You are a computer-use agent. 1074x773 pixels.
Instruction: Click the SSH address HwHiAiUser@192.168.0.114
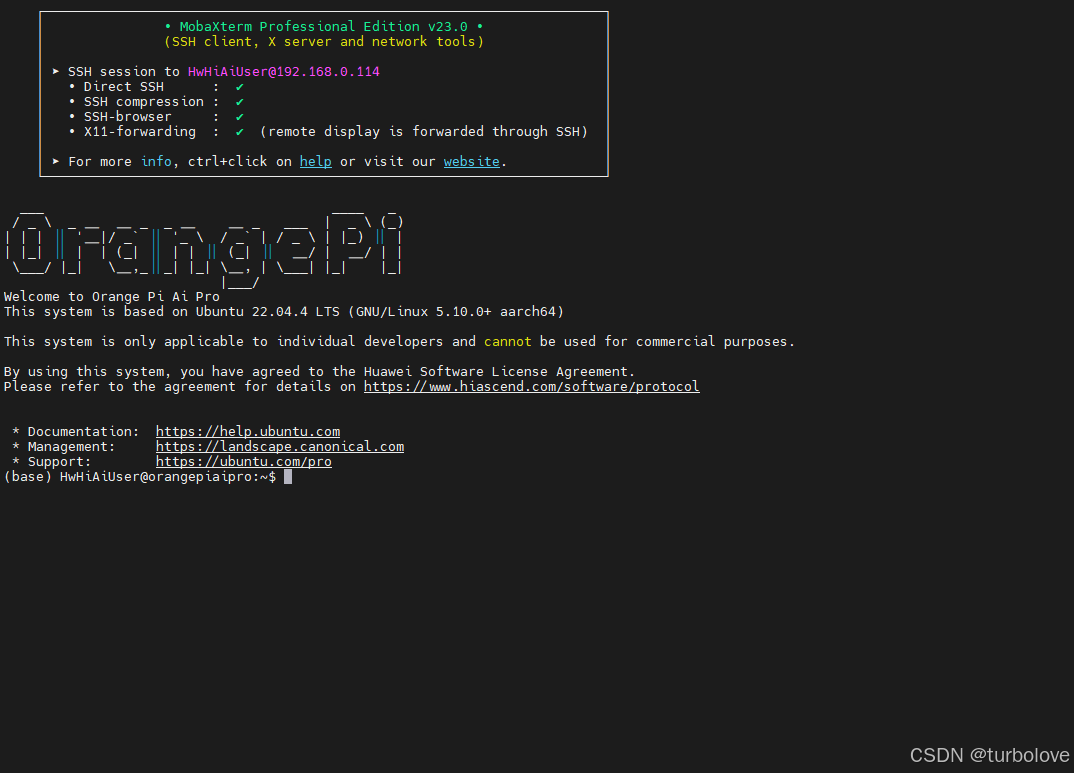point(284,71)
